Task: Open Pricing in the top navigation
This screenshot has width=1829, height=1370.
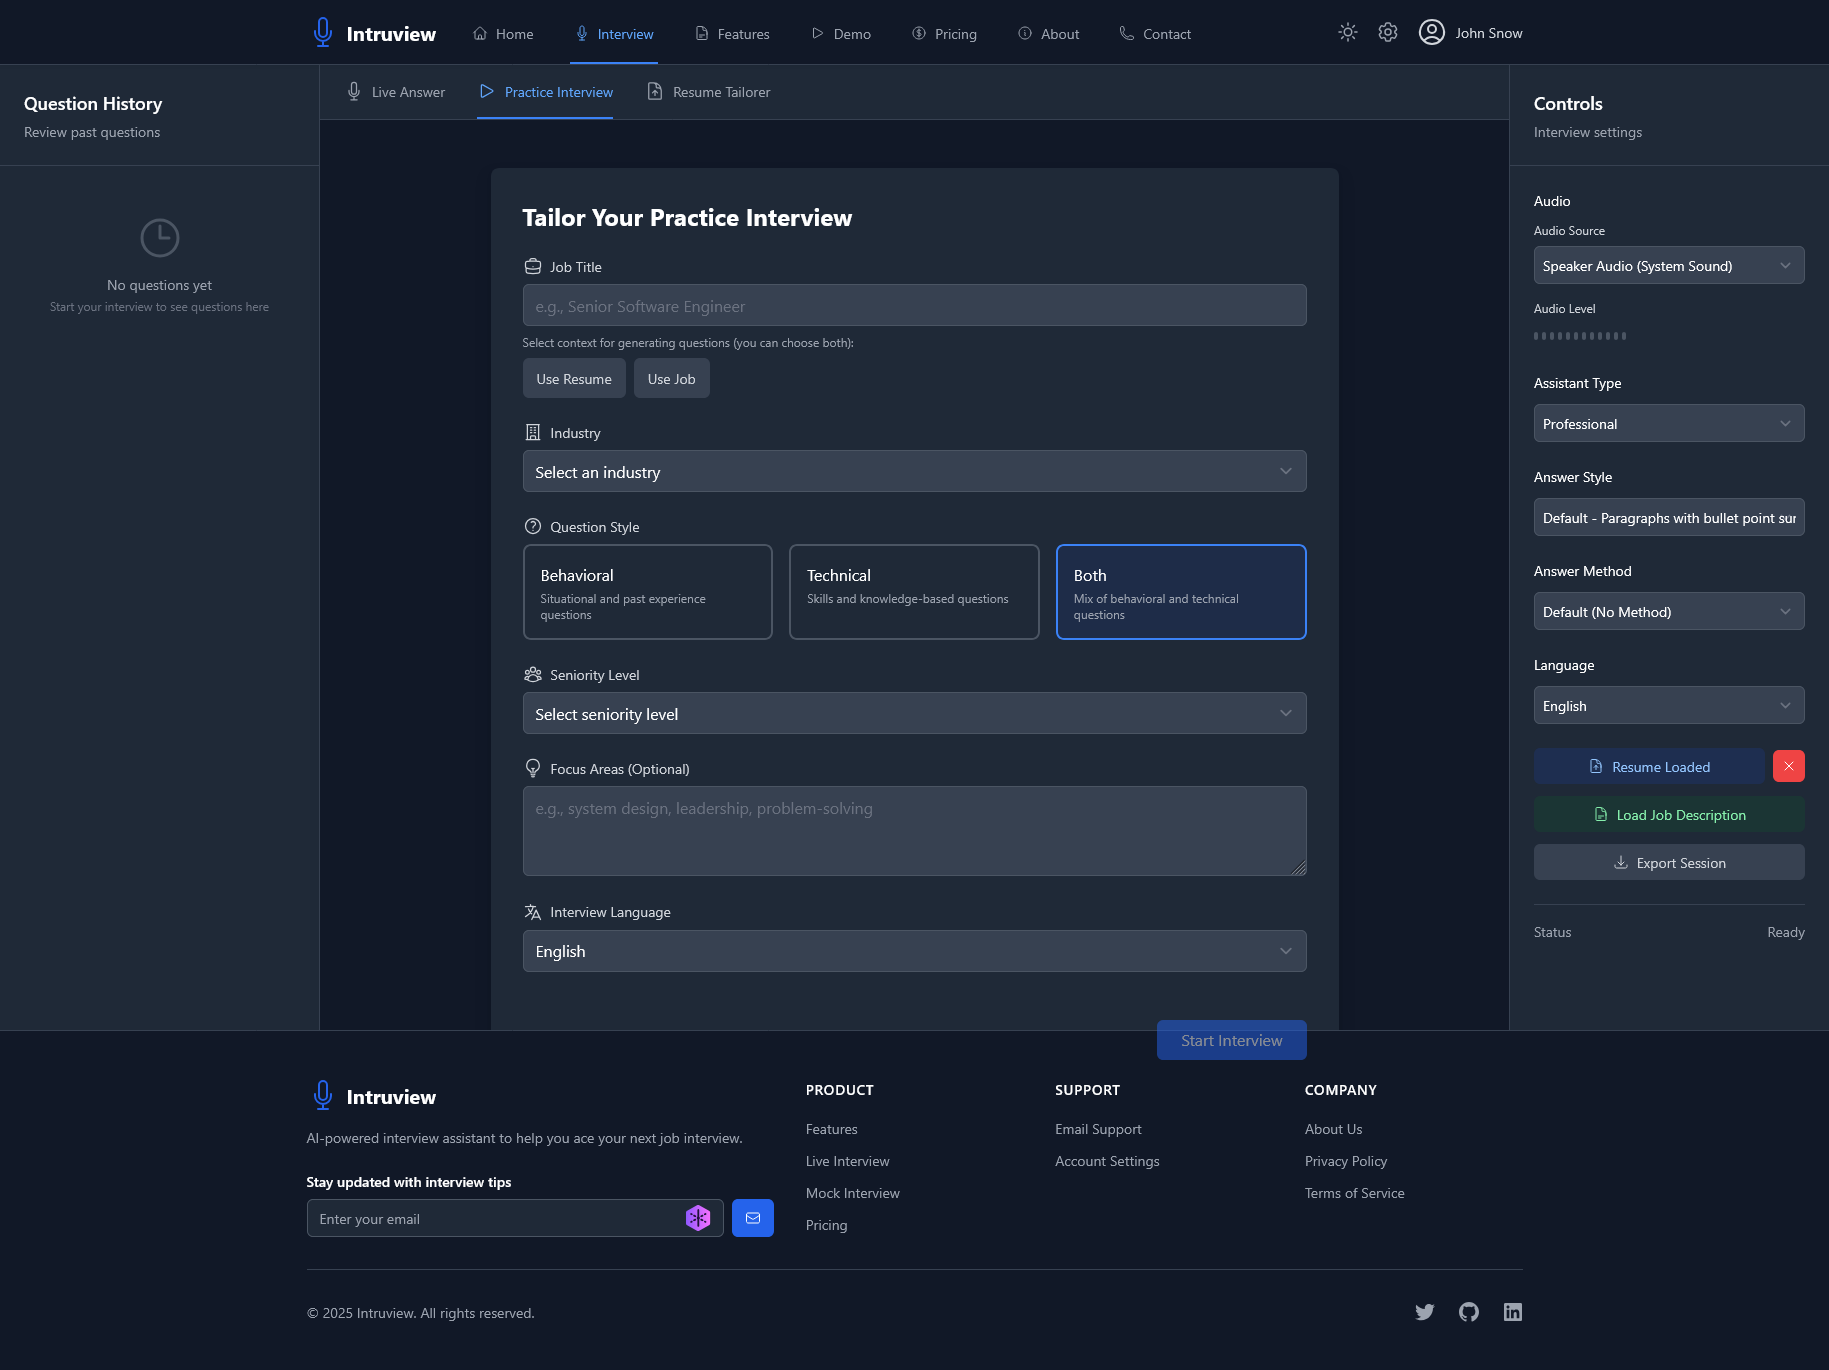Action: coord(944,34)
